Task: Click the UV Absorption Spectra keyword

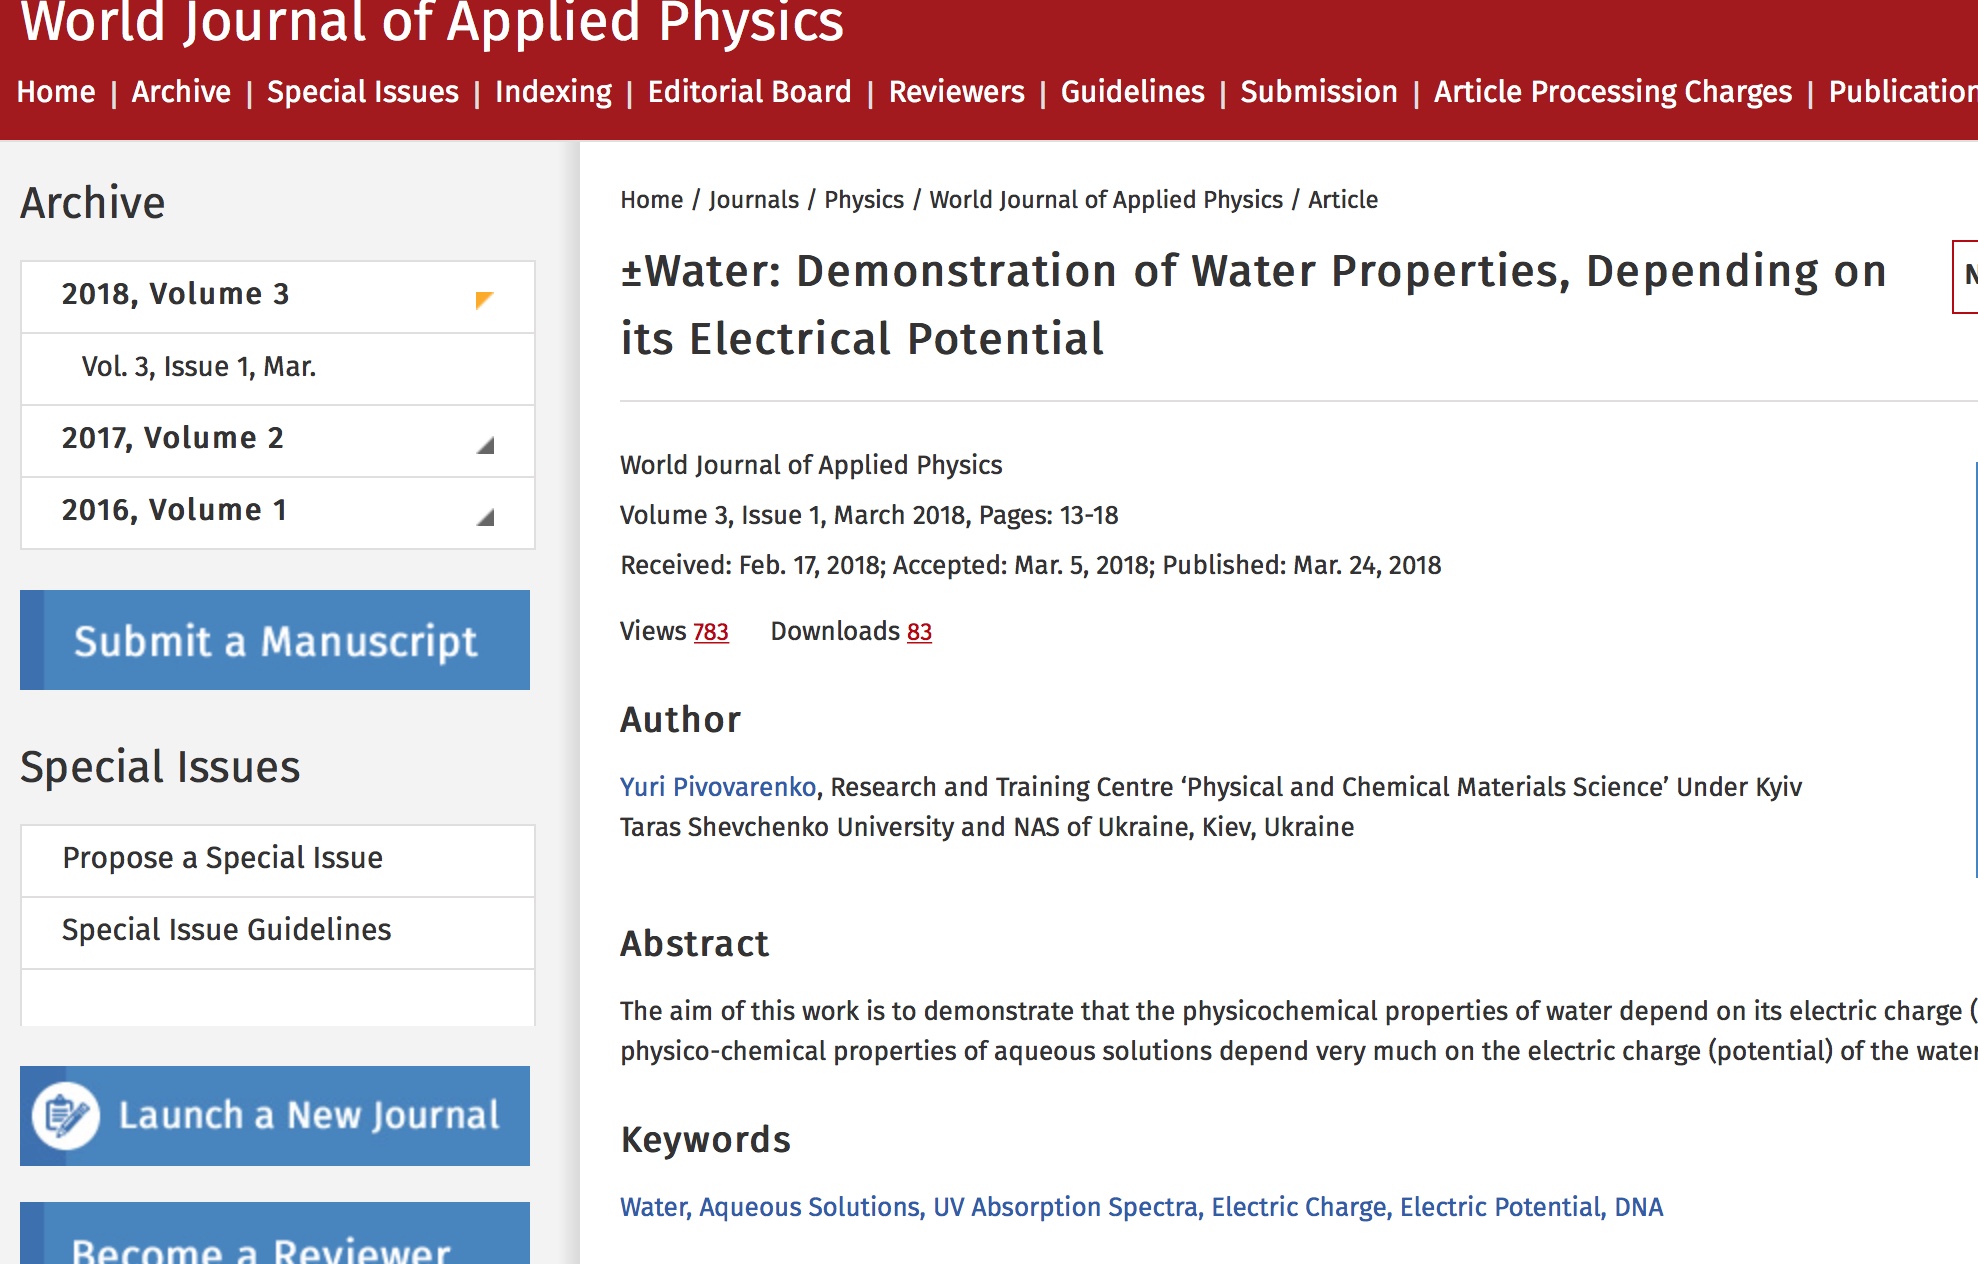Action: coord(1067,1207)
